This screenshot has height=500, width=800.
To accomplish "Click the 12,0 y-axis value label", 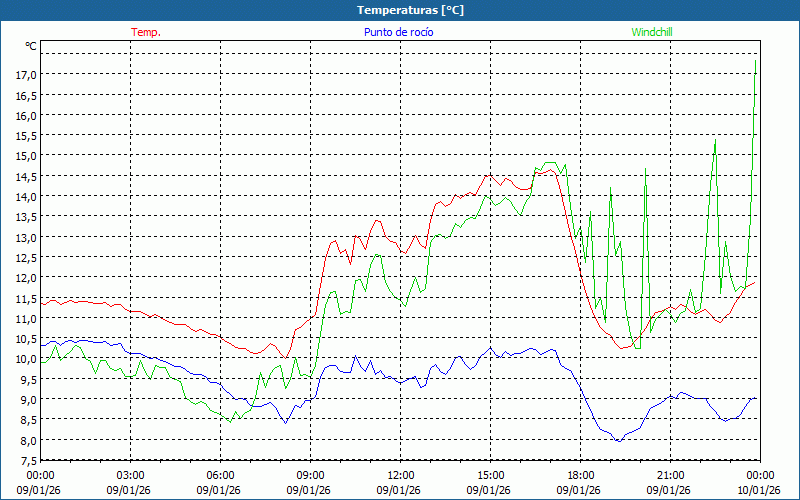I will (25, 278).
